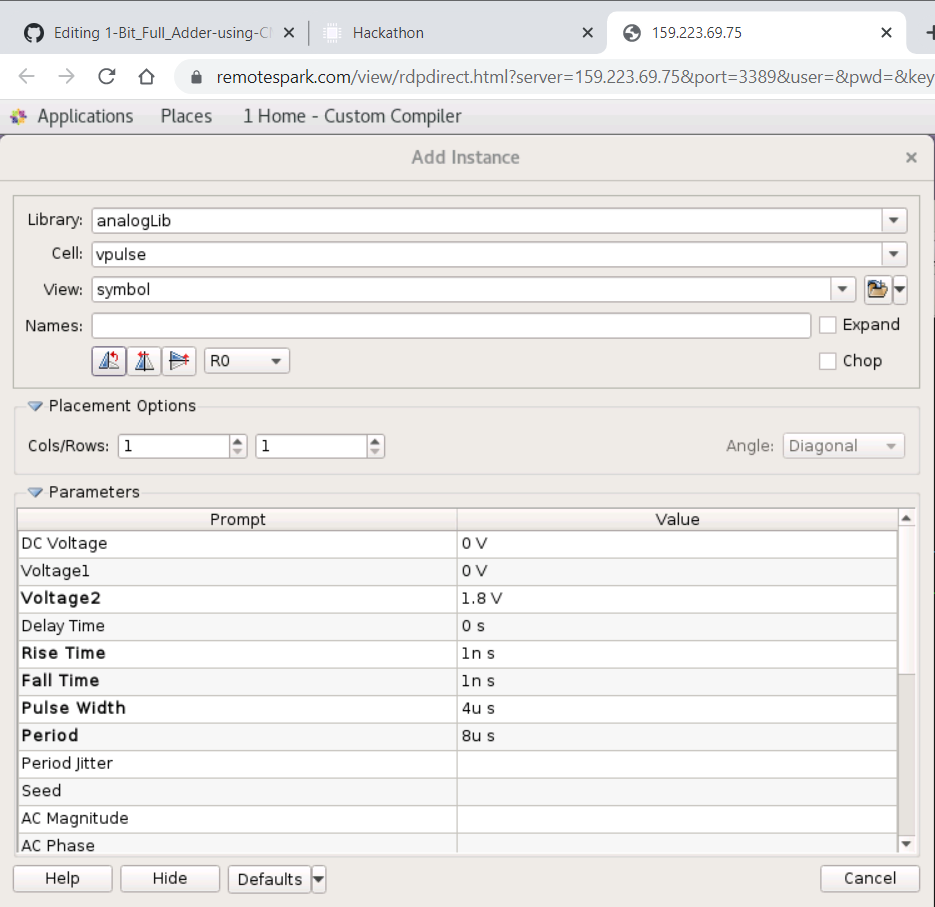The image size is (935, 907).
Task: Collapse the Placement Options section
Action: (x=35, y=405)
